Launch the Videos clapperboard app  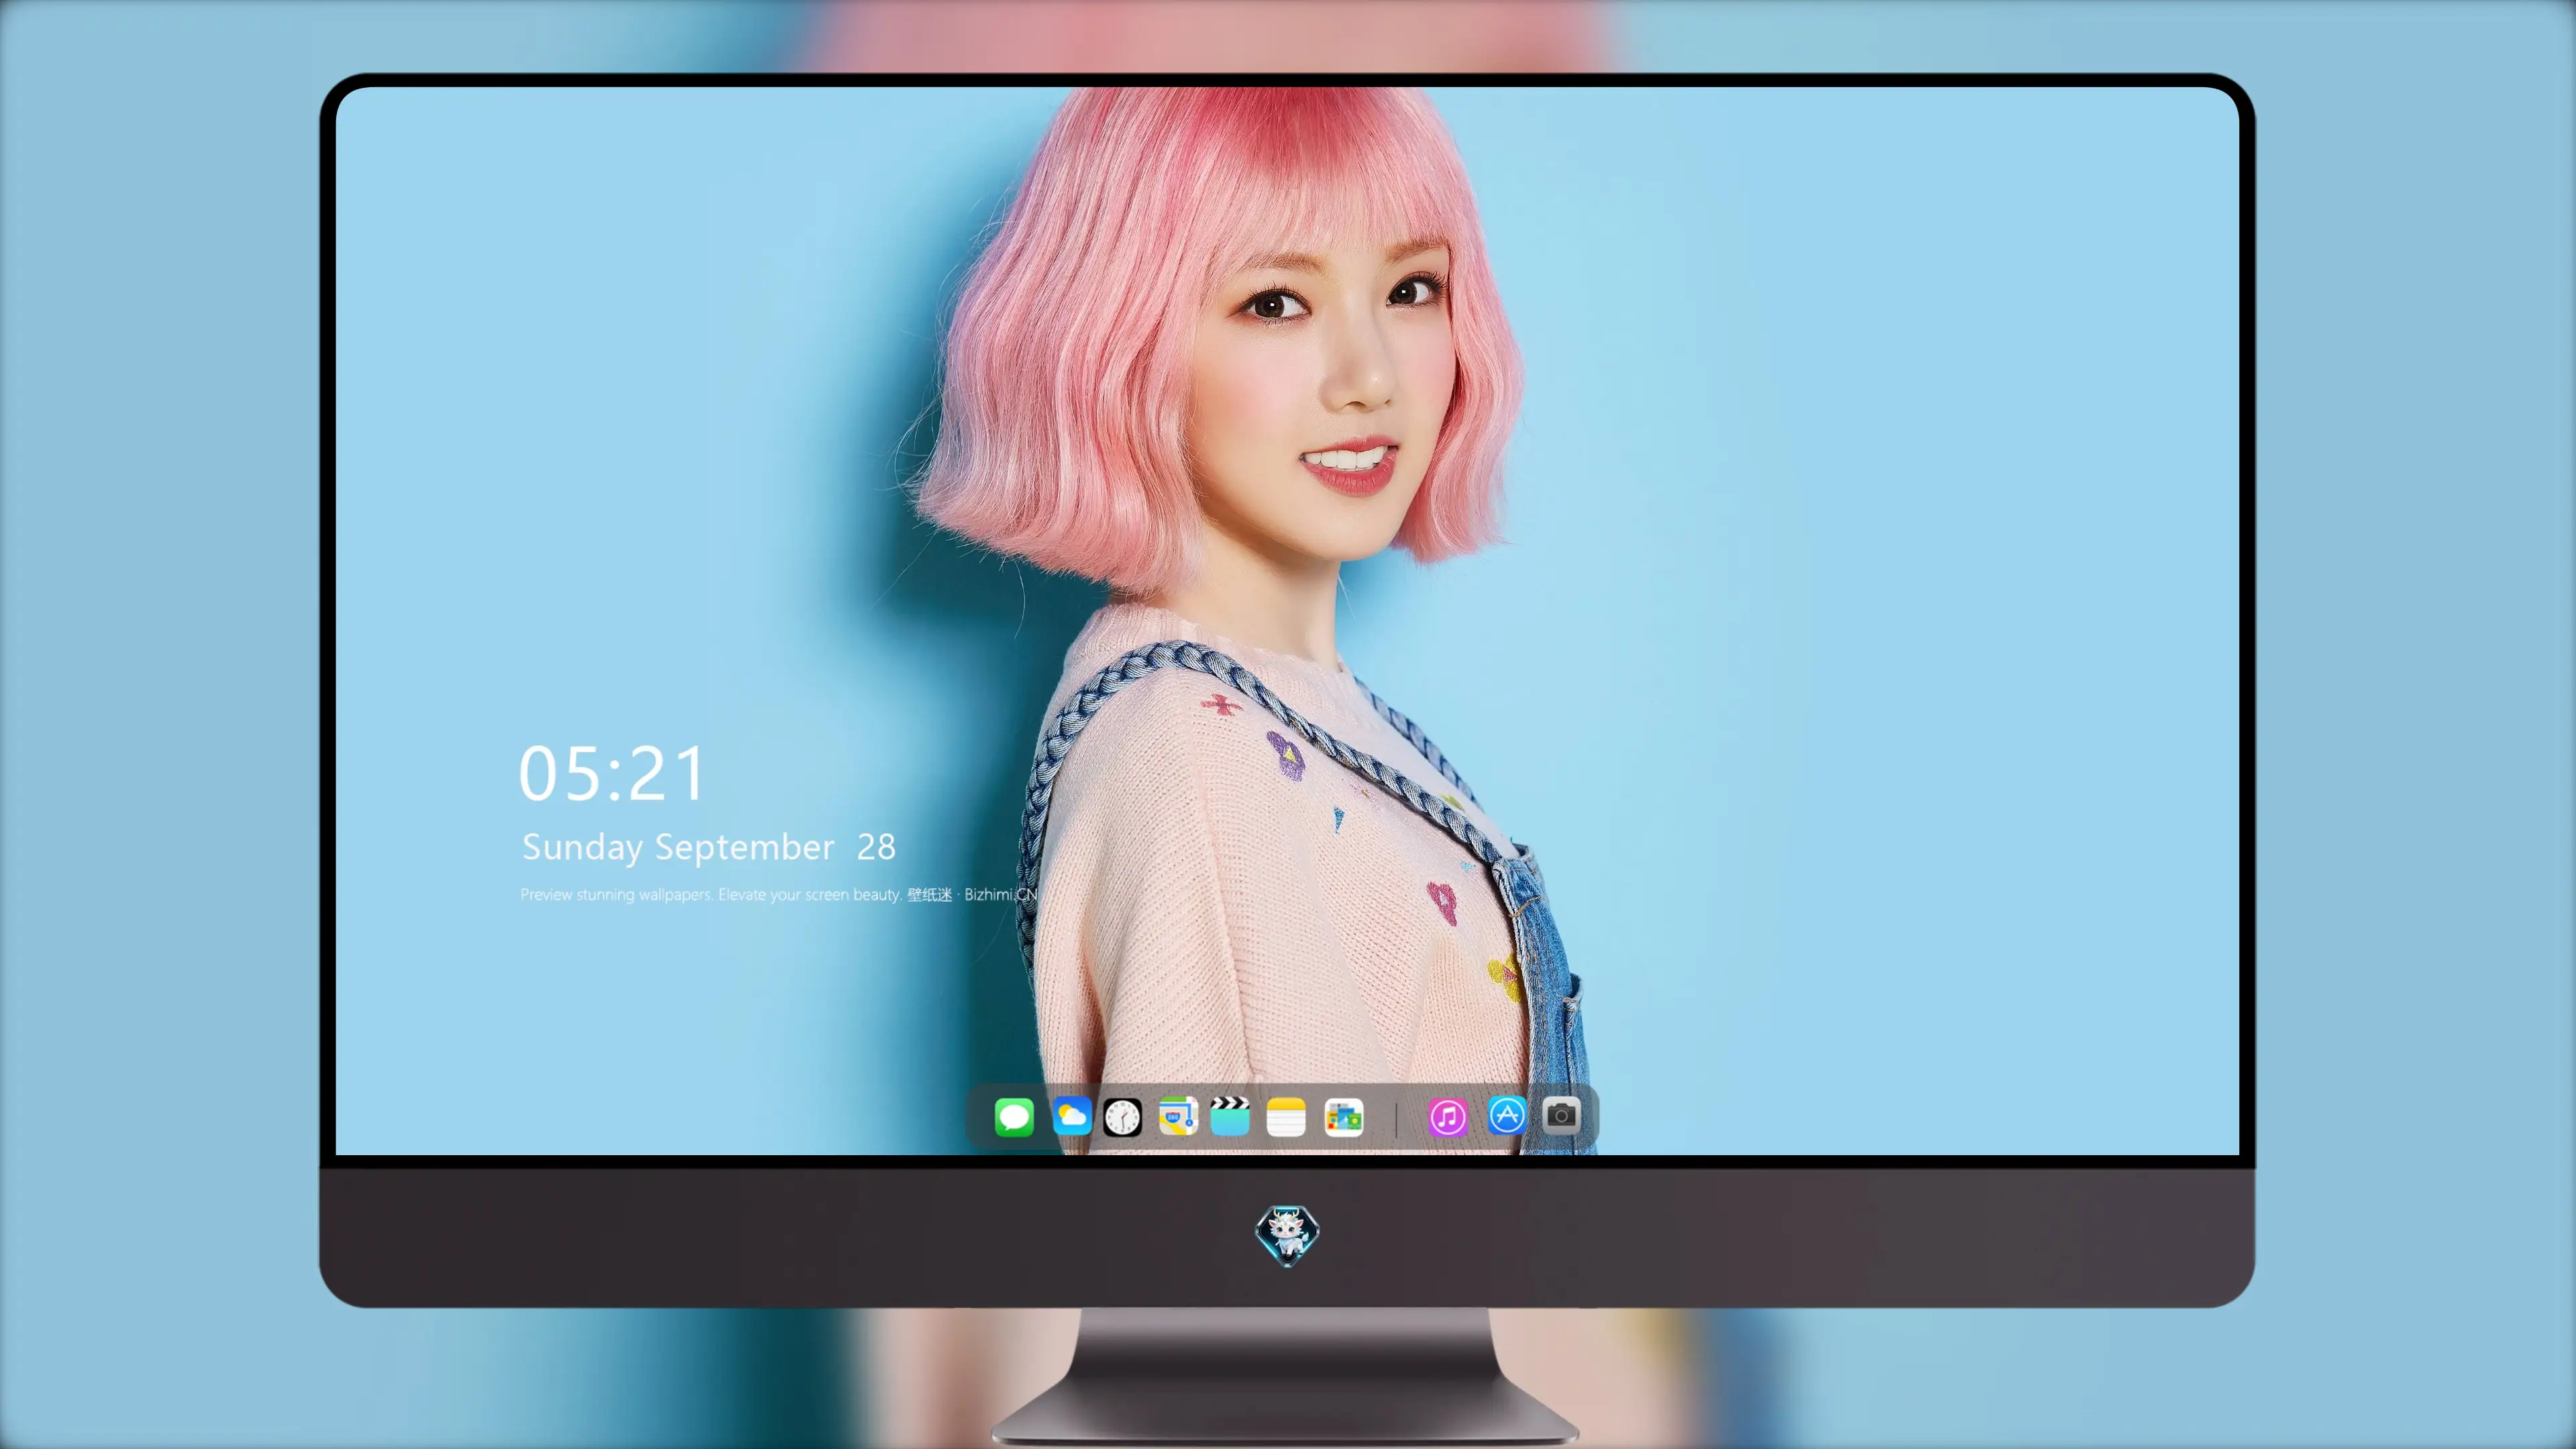point(1230,1116)
